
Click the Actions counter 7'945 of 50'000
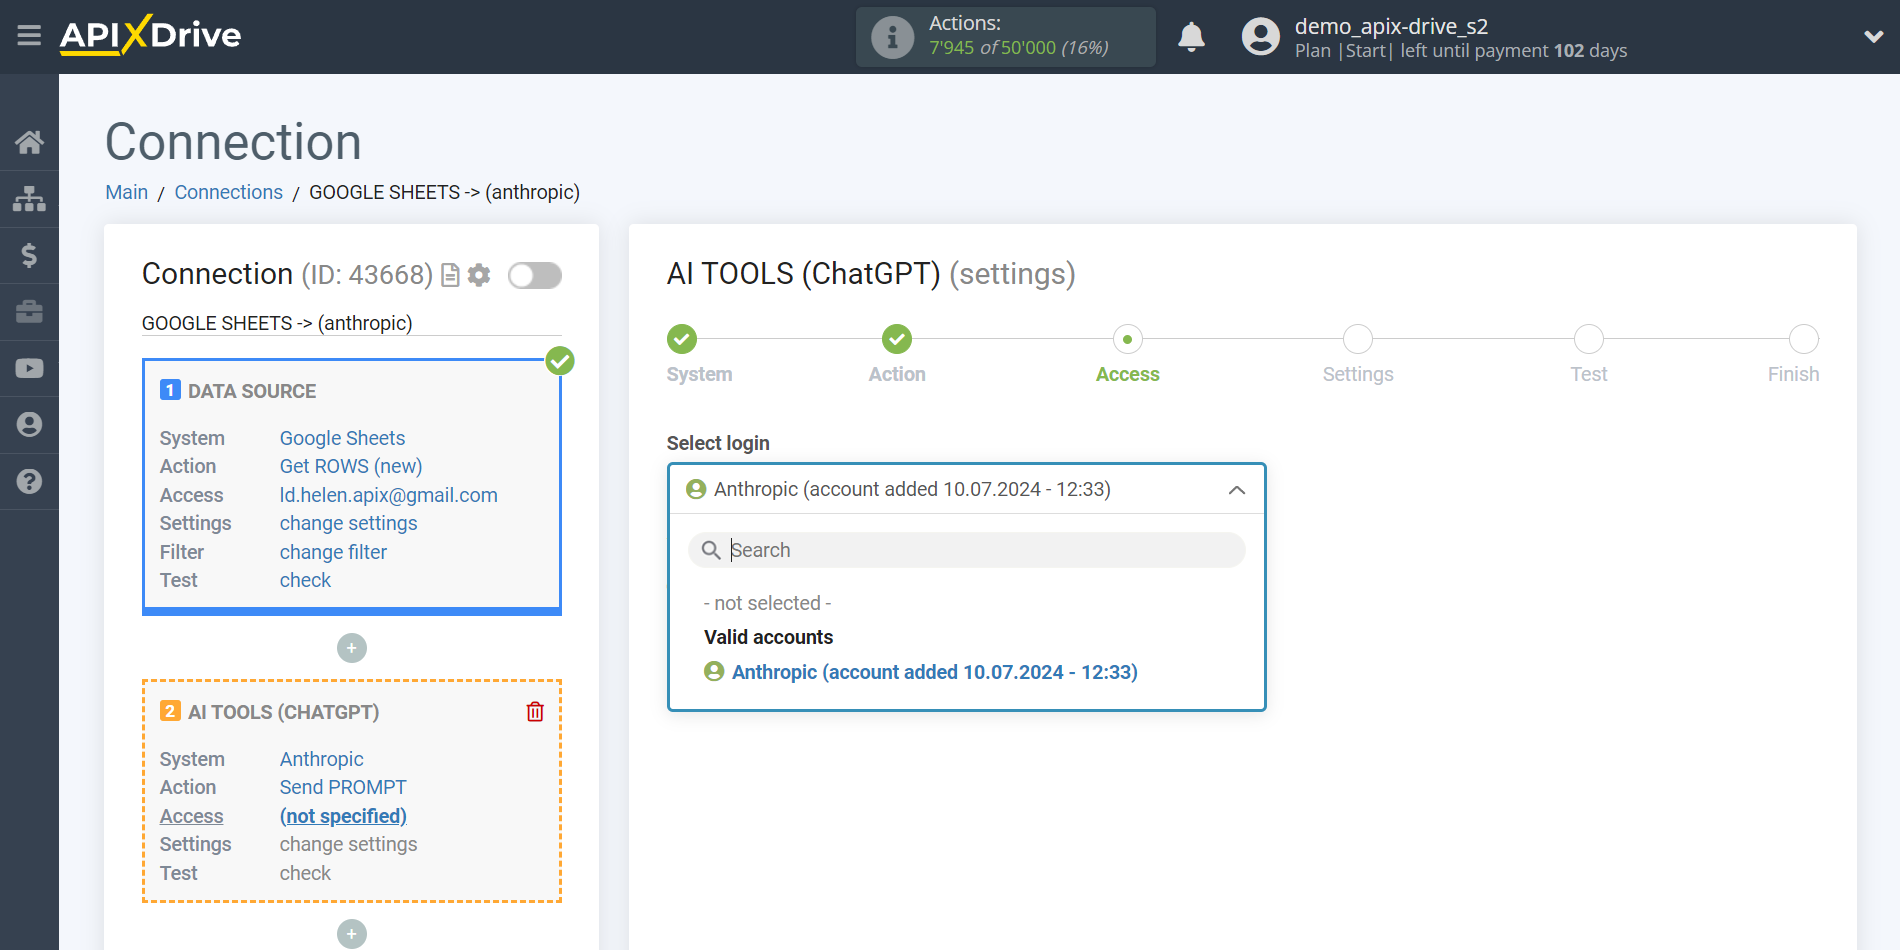[1018, 48]
